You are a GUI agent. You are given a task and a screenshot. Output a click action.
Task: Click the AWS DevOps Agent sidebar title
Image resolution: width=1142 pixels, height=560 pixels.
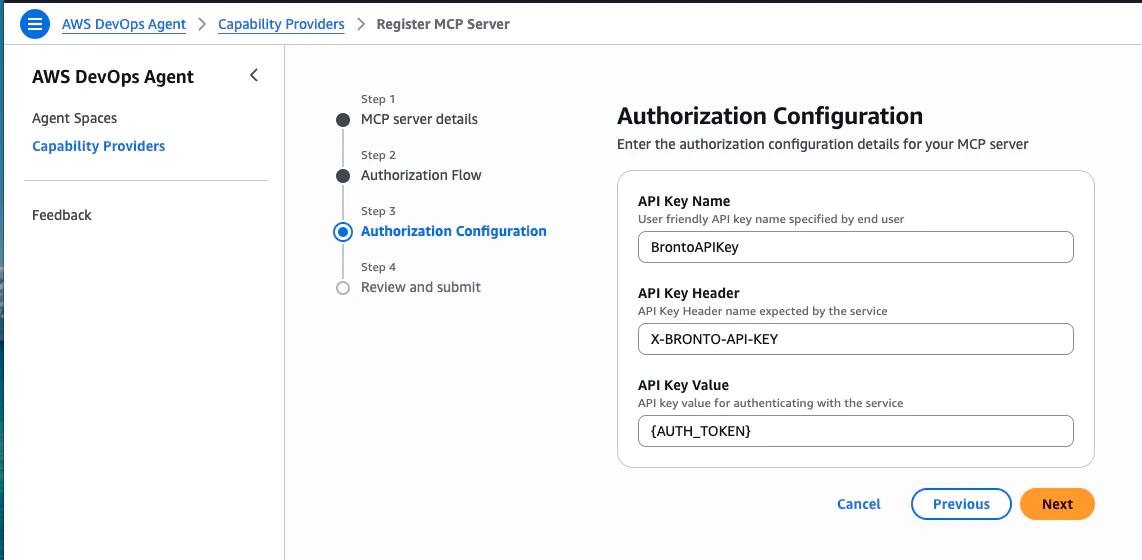pos(113,76)
